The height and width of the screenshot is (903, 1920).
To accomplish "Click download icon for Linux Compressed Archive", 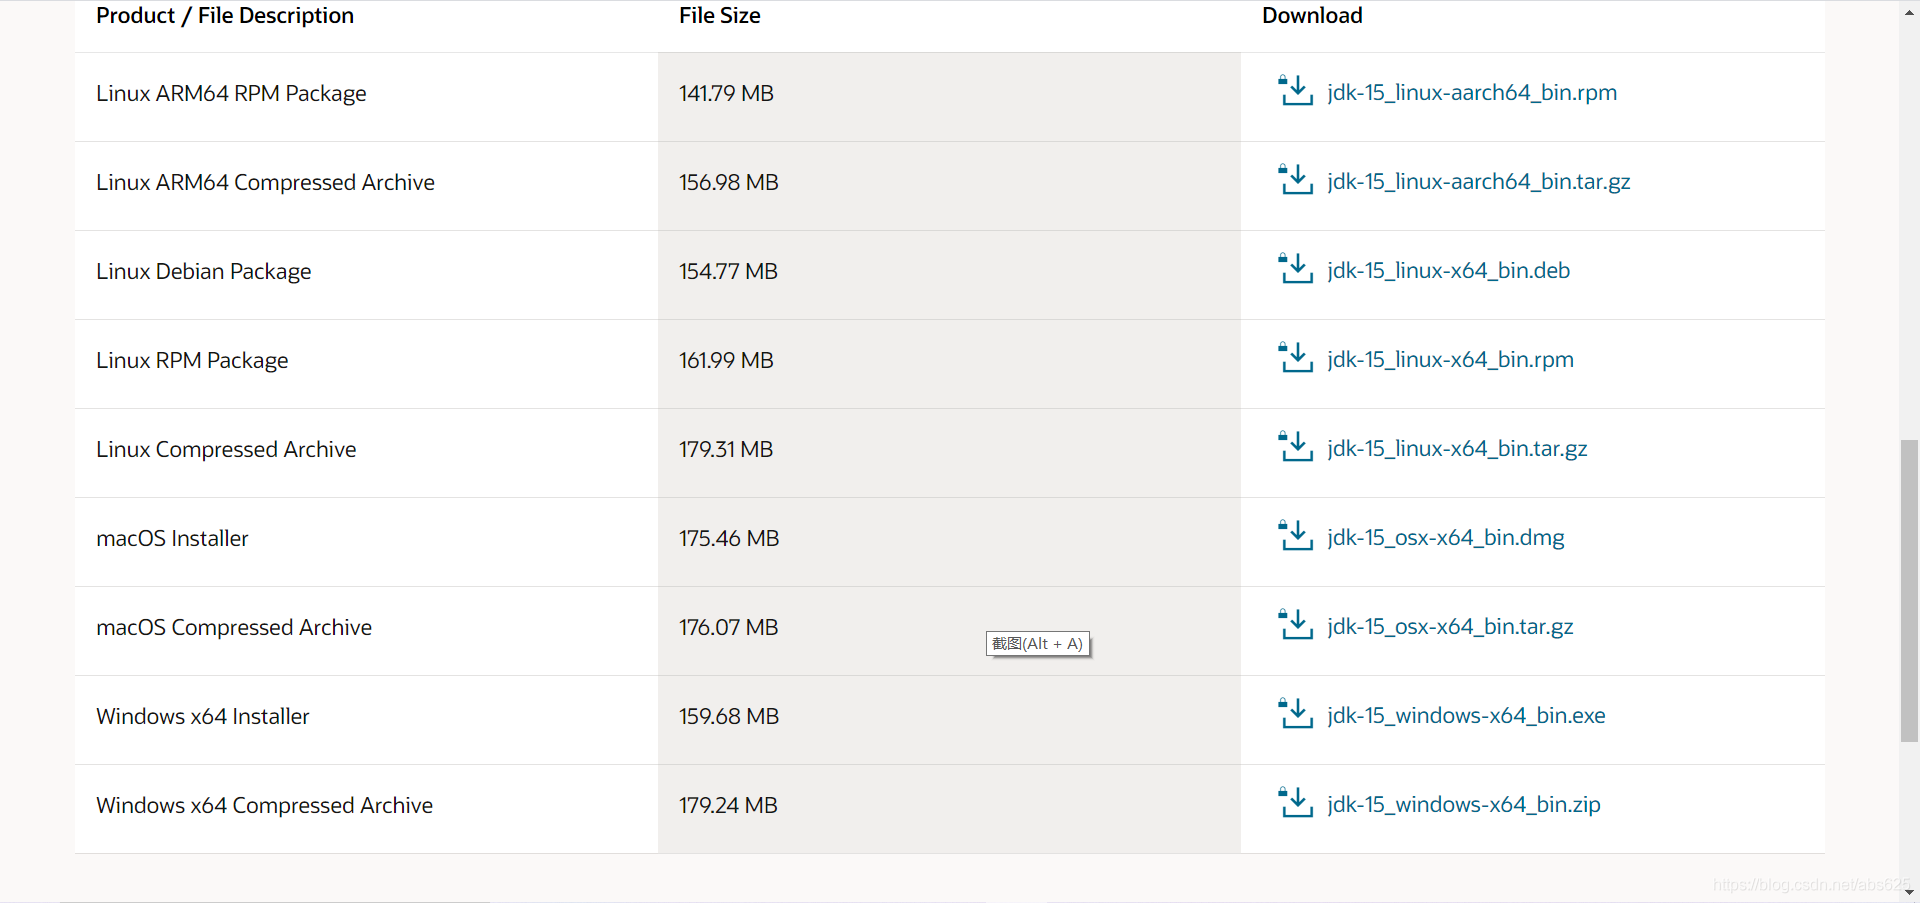I will tap(1295, 447).
